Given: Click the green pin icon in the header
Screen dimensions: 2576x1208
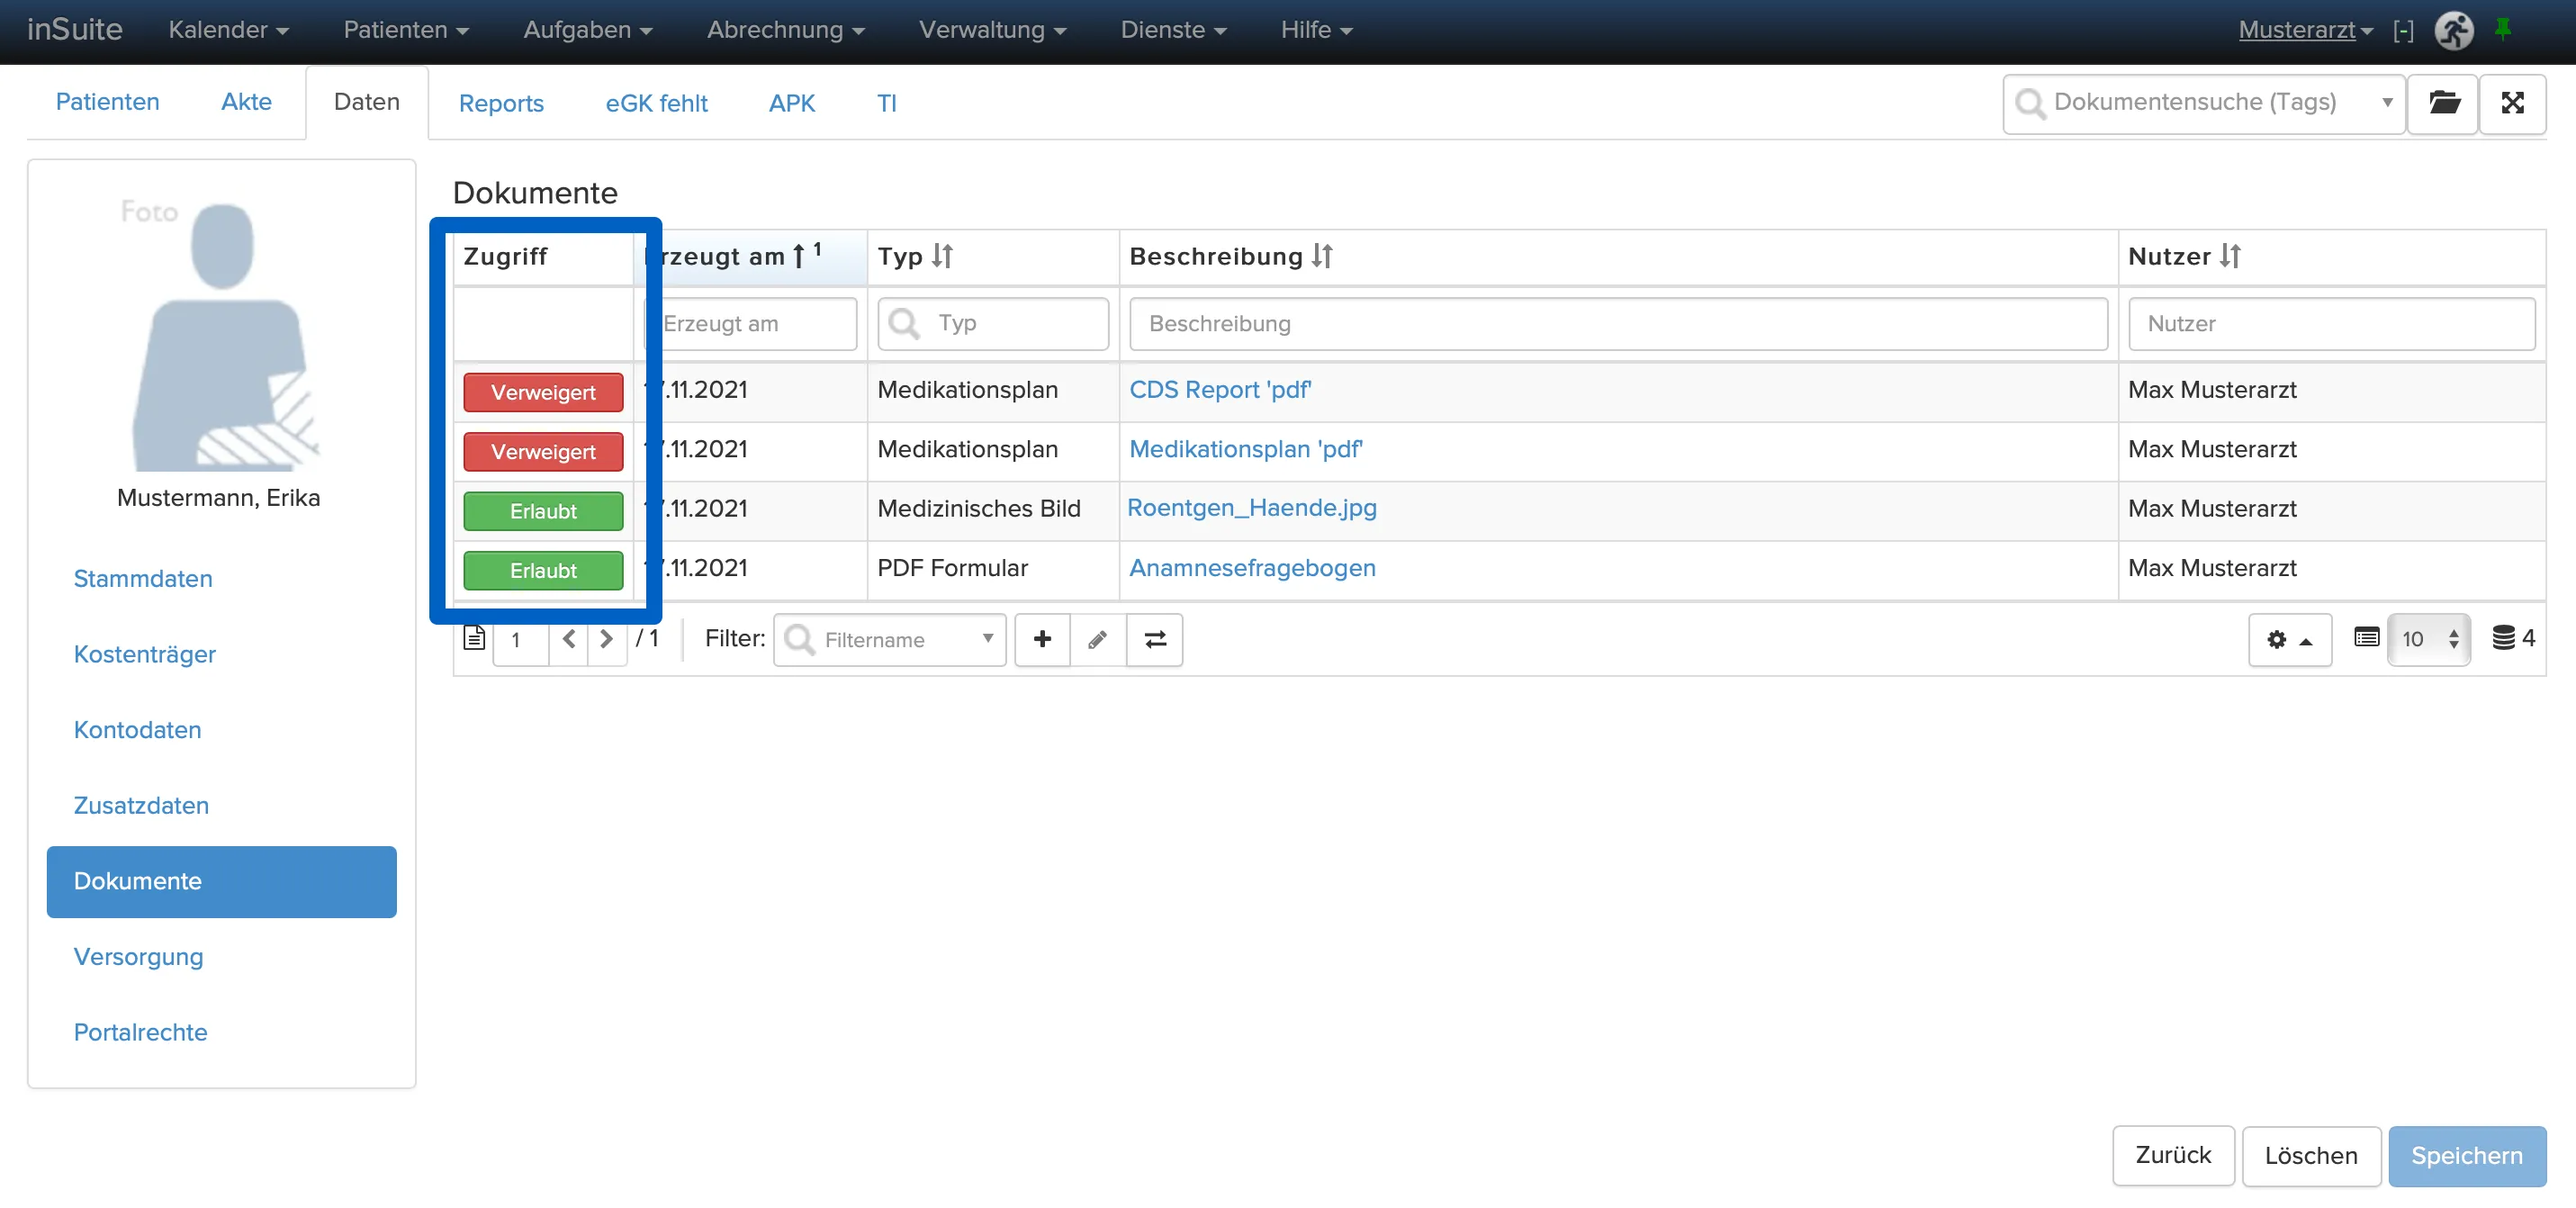Looking at the screenshot, I should [2502, 29].
